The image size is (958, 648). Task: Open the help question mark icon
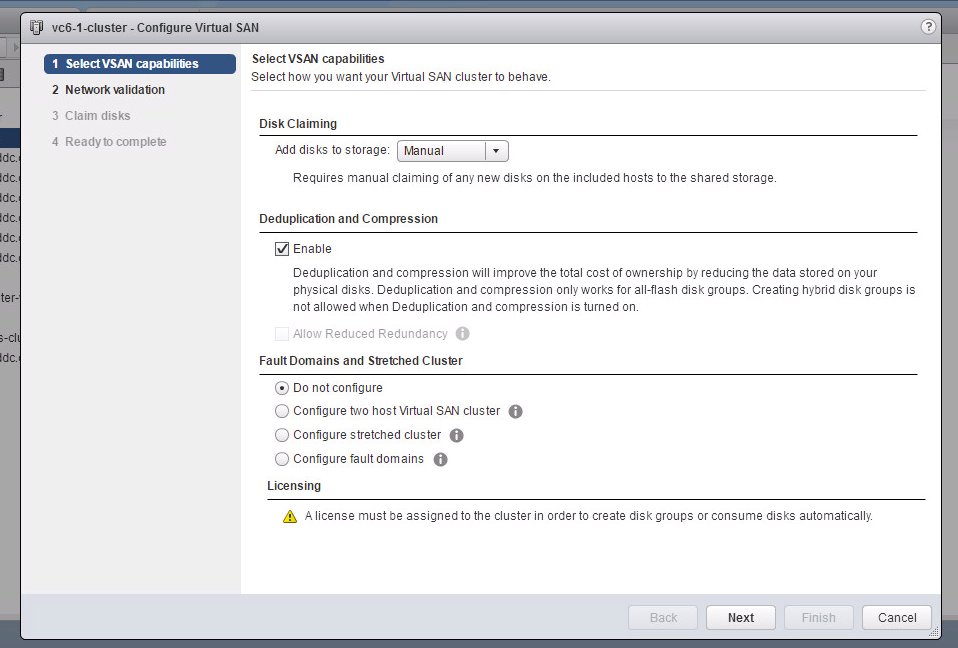(x=928, y=27)
